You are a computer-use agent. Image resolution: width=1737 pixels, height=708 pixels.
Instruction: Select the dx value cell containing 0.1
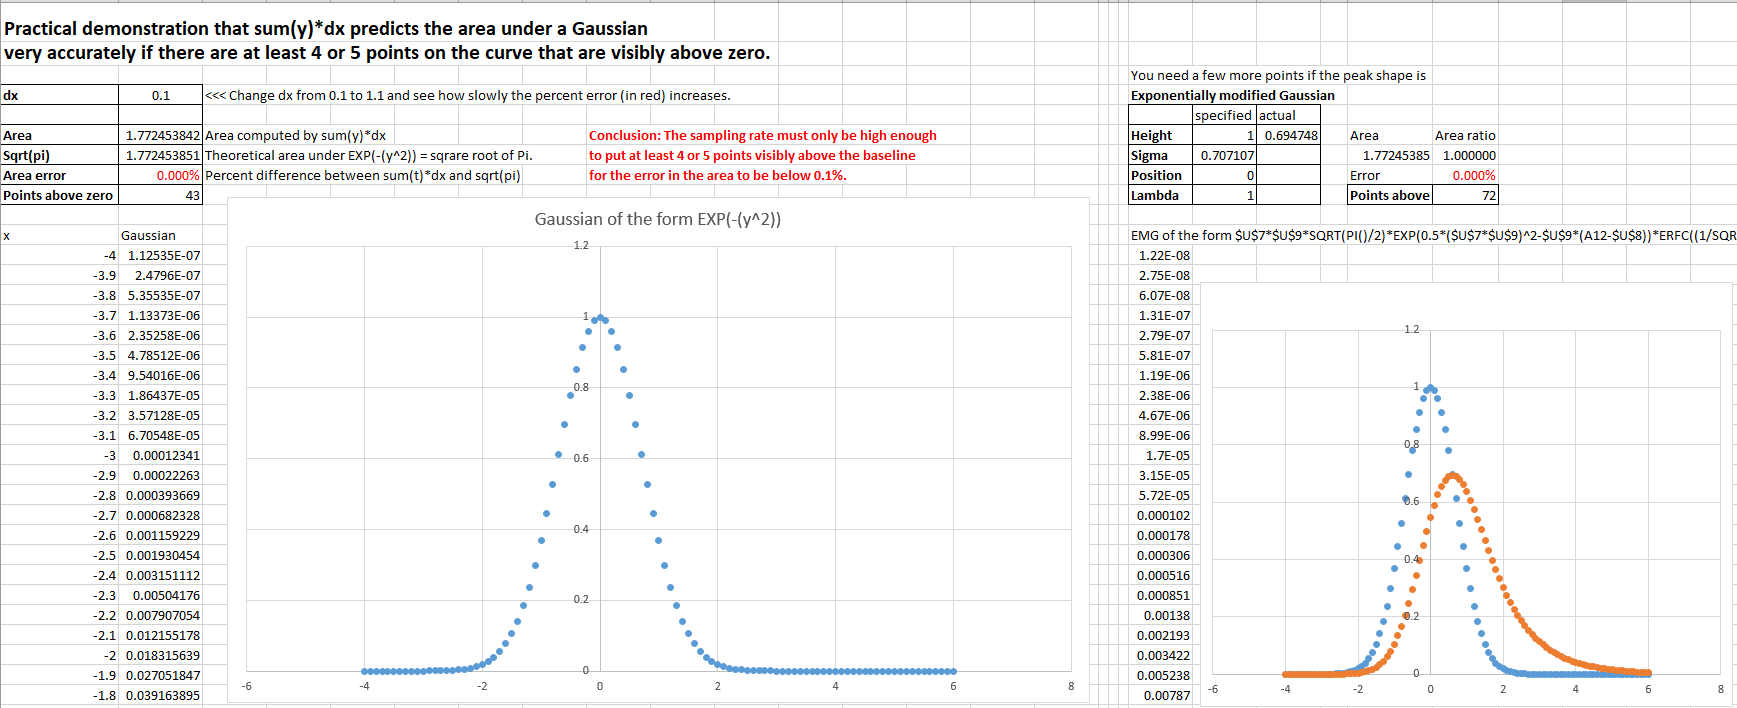[160, 95]
